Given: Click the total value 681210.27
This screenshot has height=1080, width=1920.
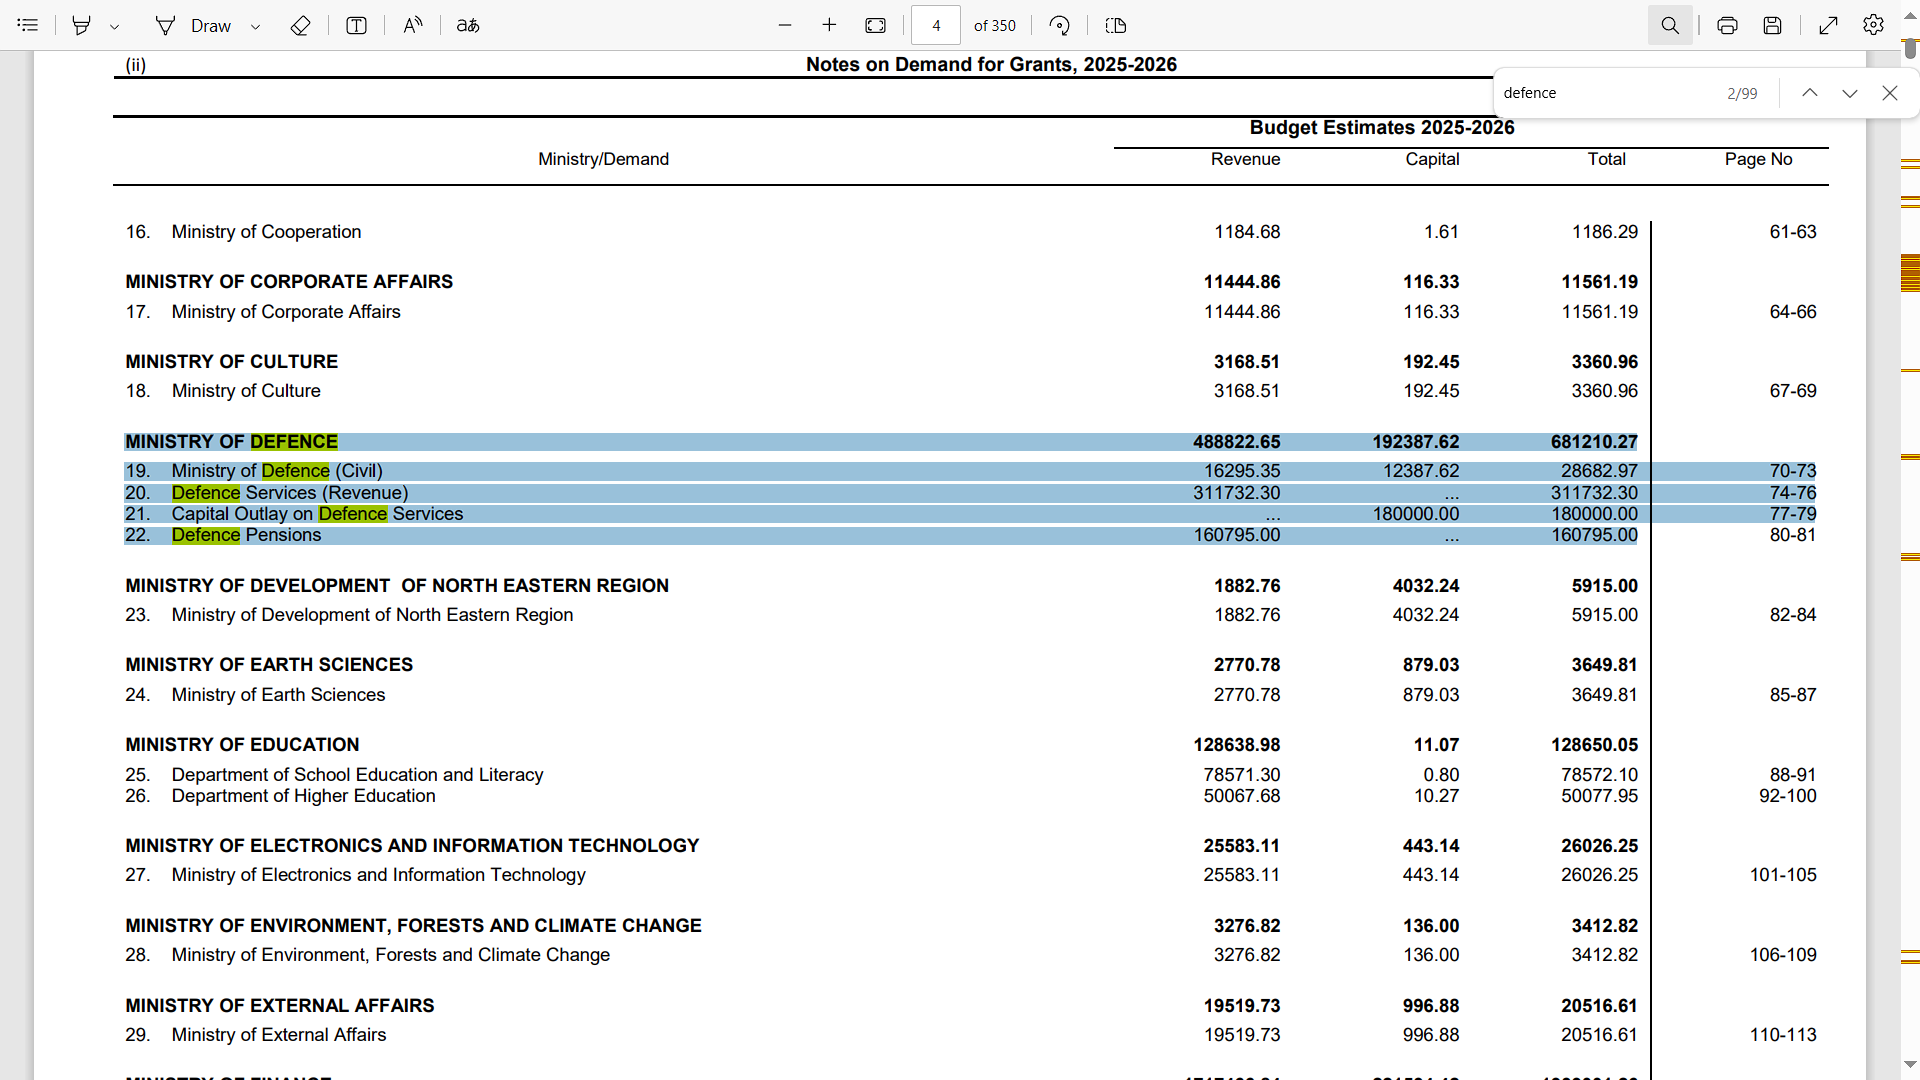Looking at the screenshot, I should (x=1594, y=442).
